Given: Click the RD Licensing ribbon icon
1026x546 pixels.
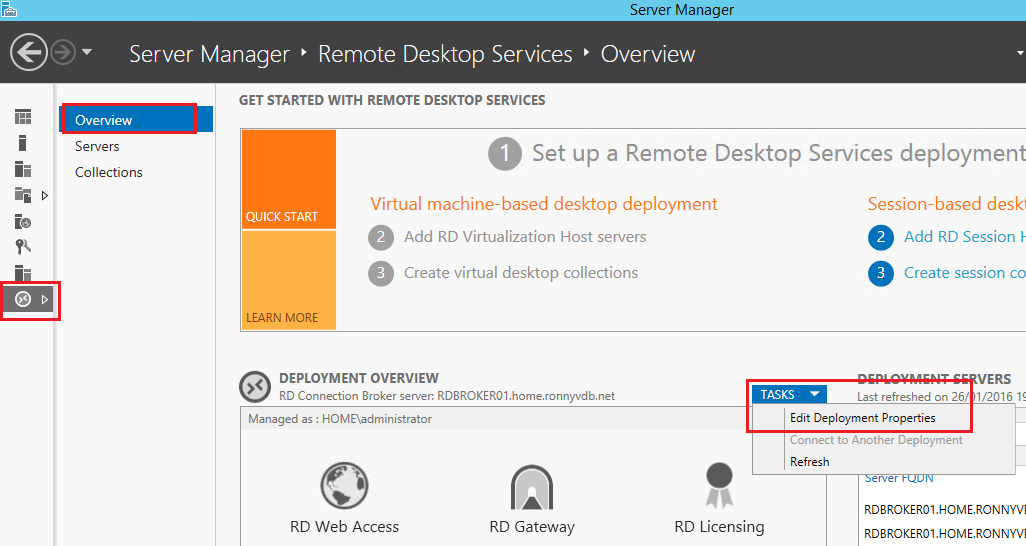Looking at the screenshot, I should pyautogui.click(x=719, y=486).
